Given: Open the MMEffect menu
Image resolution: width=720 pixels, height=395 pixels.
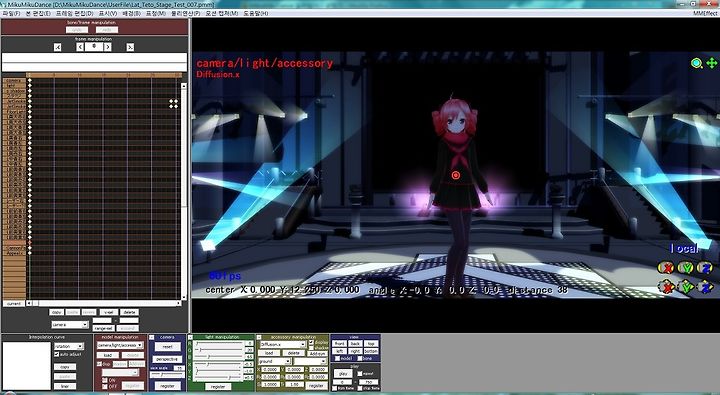Looking at the screenshot, I should pos(705,13).
